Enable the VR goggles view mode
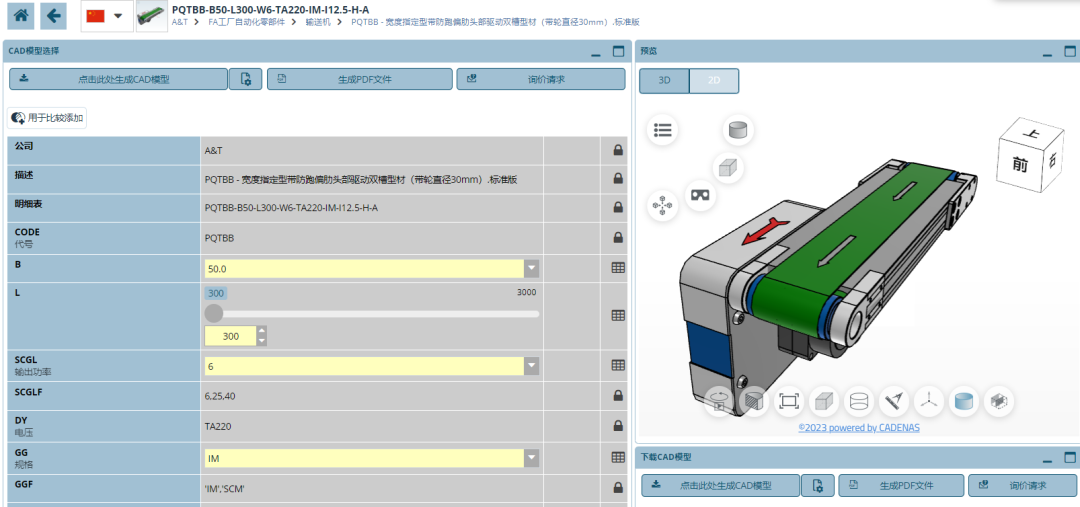This screenshot has height=507, width=1080. click(x=700, y=195)
